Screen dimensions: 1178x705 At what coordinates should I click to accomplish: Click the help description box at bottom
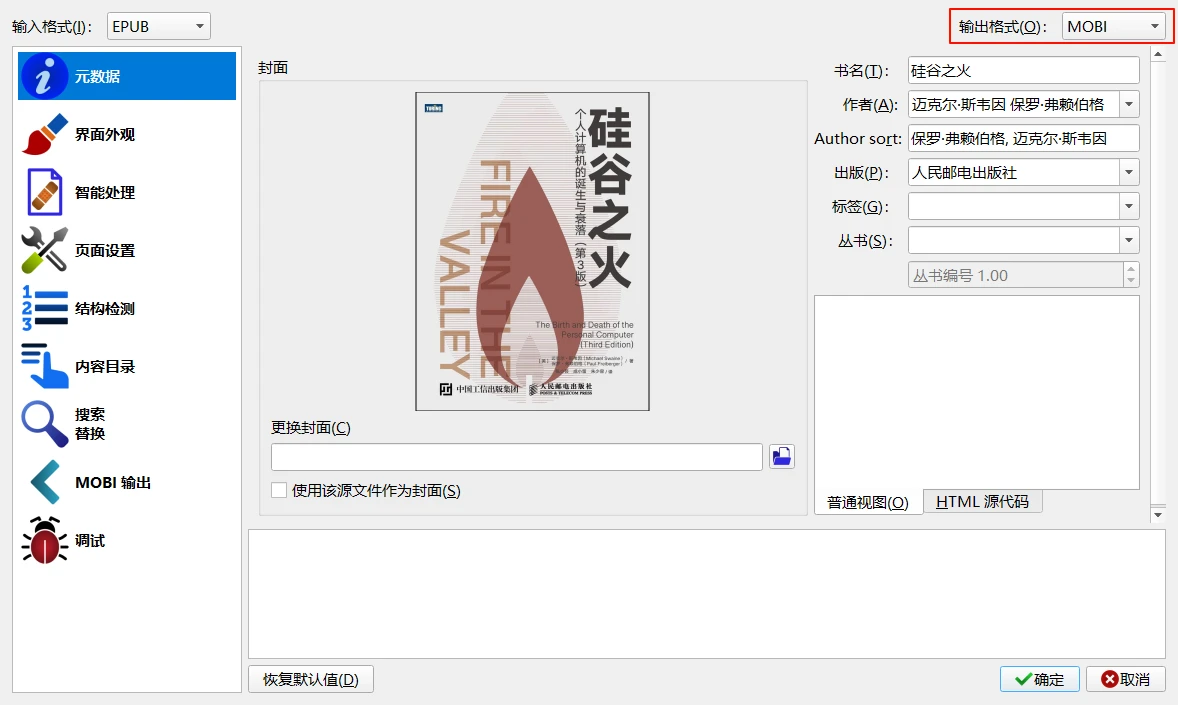pyautogui.click(x=707, y=595)
